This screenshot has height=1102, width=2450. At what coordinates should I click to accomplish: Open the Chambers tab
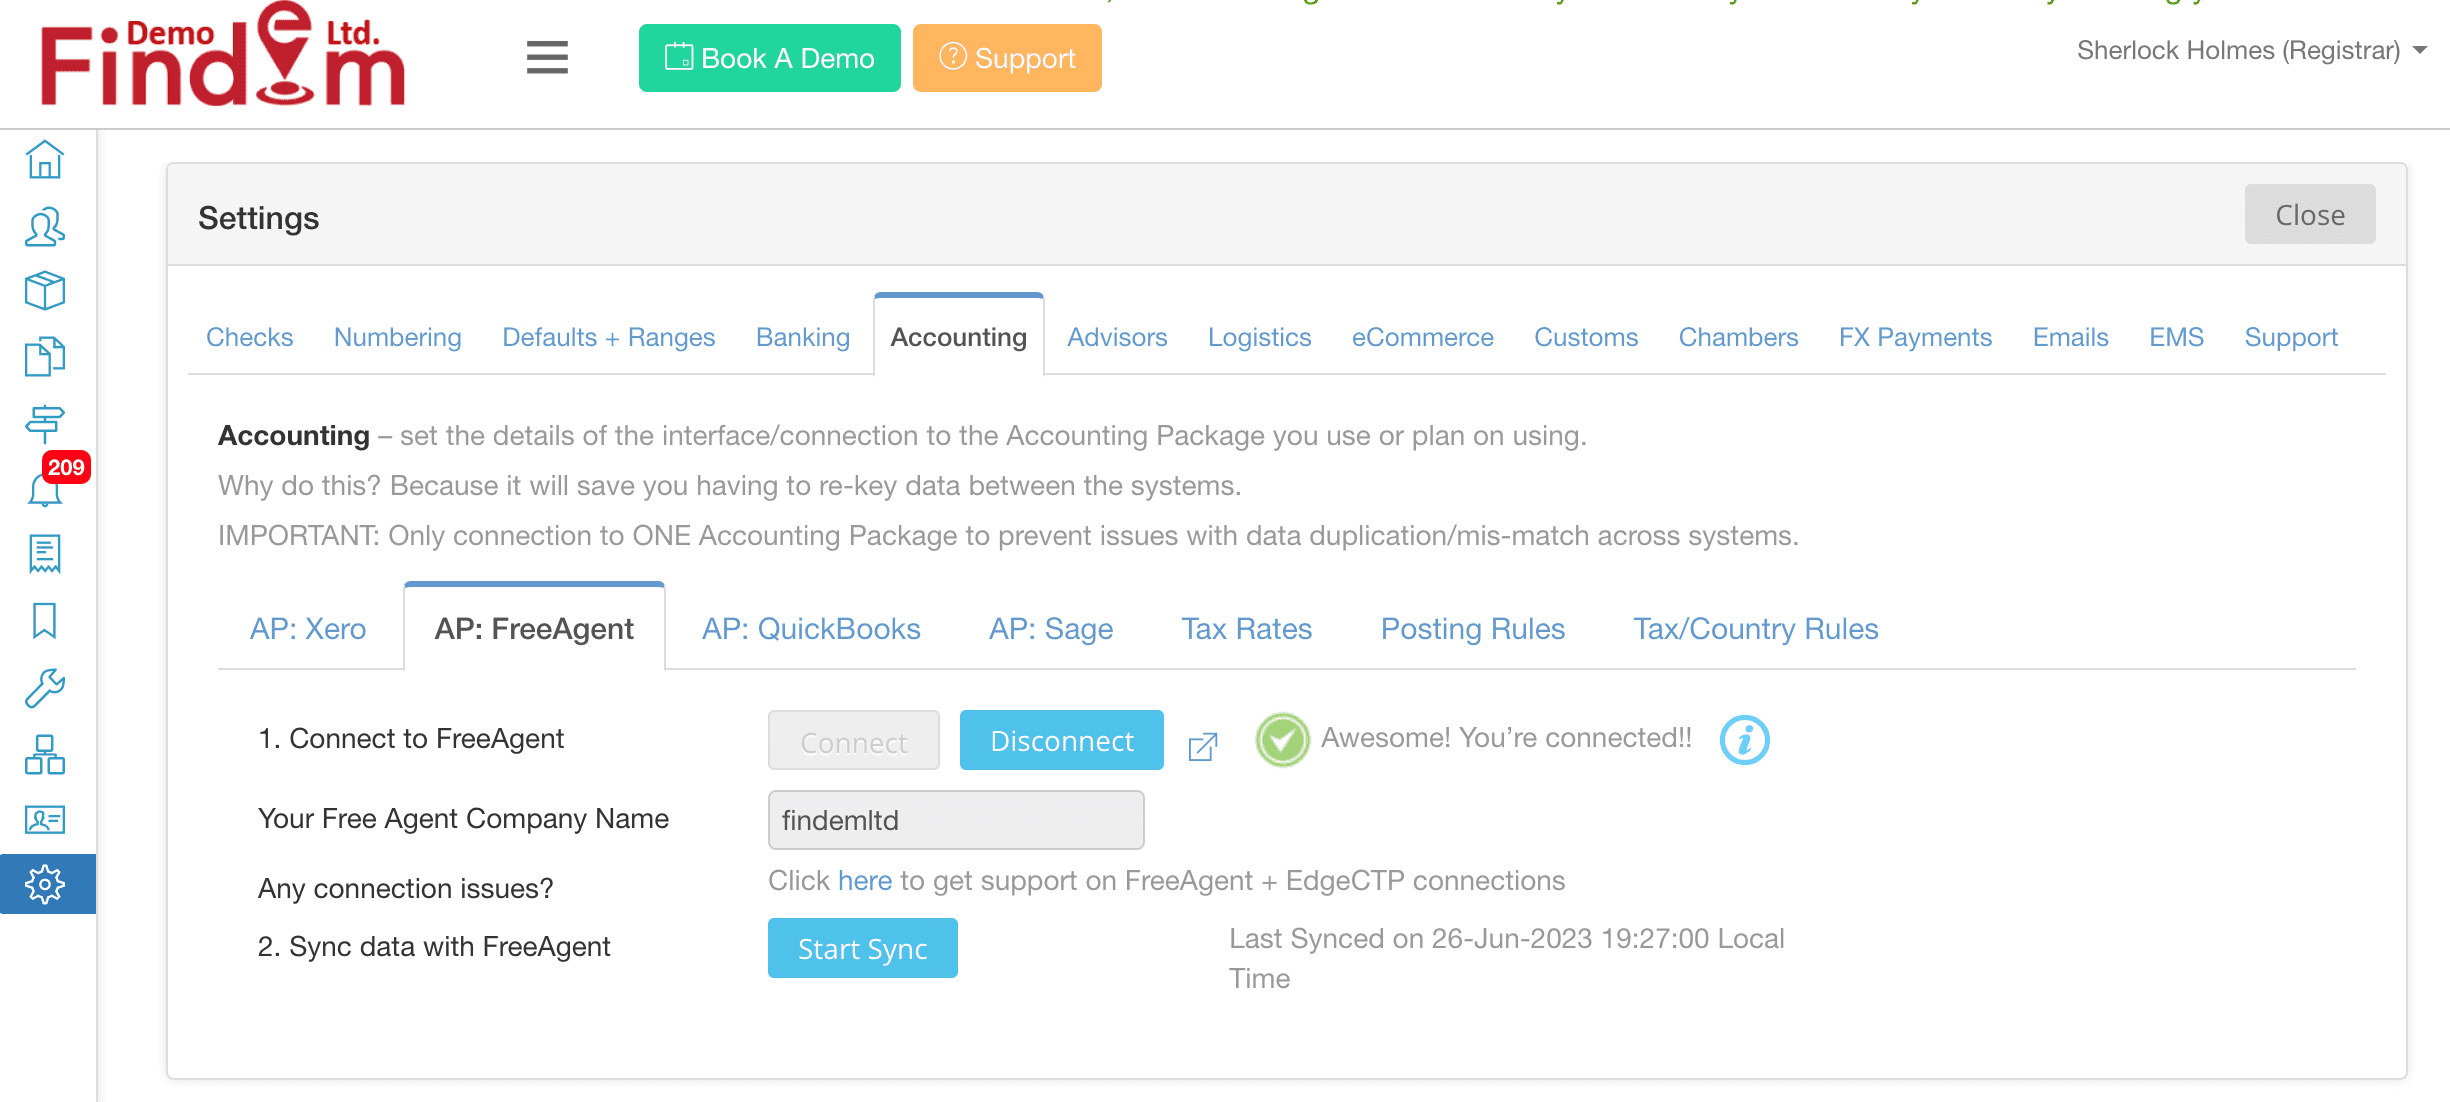1738,337
